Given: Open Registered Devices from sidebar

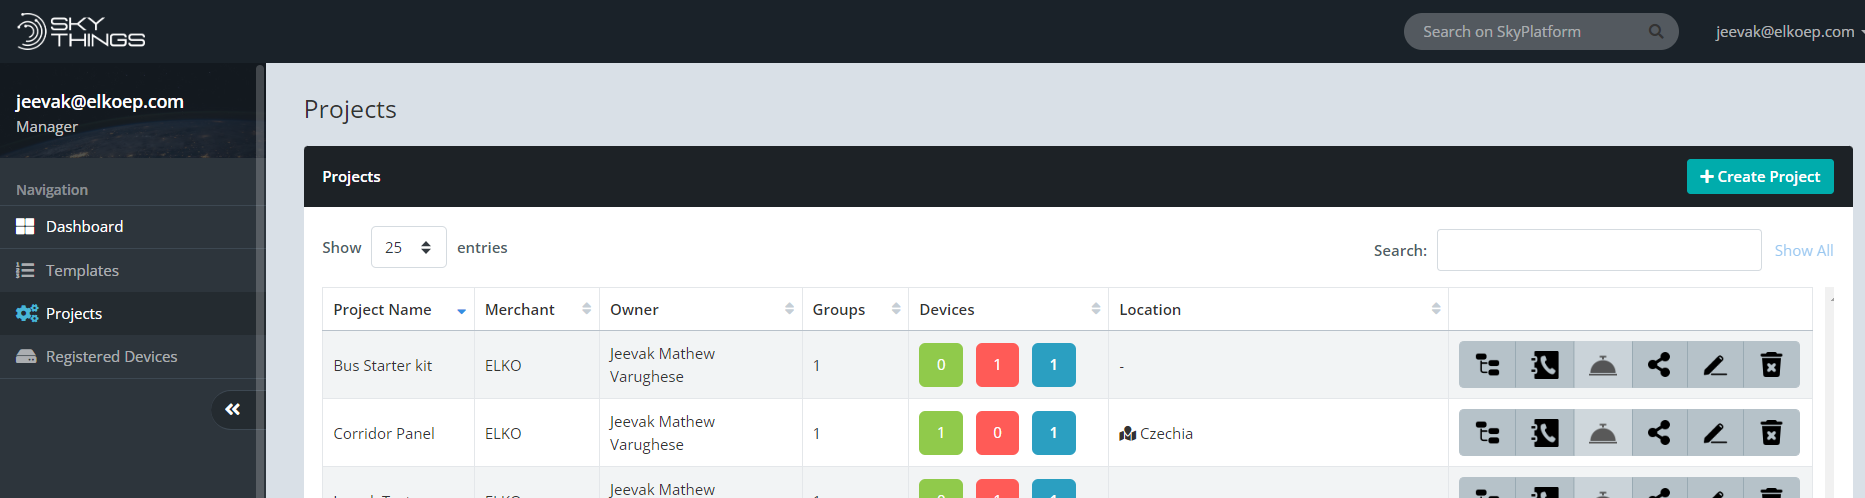Looking at the screenshot, I should [x=111, y=357].
